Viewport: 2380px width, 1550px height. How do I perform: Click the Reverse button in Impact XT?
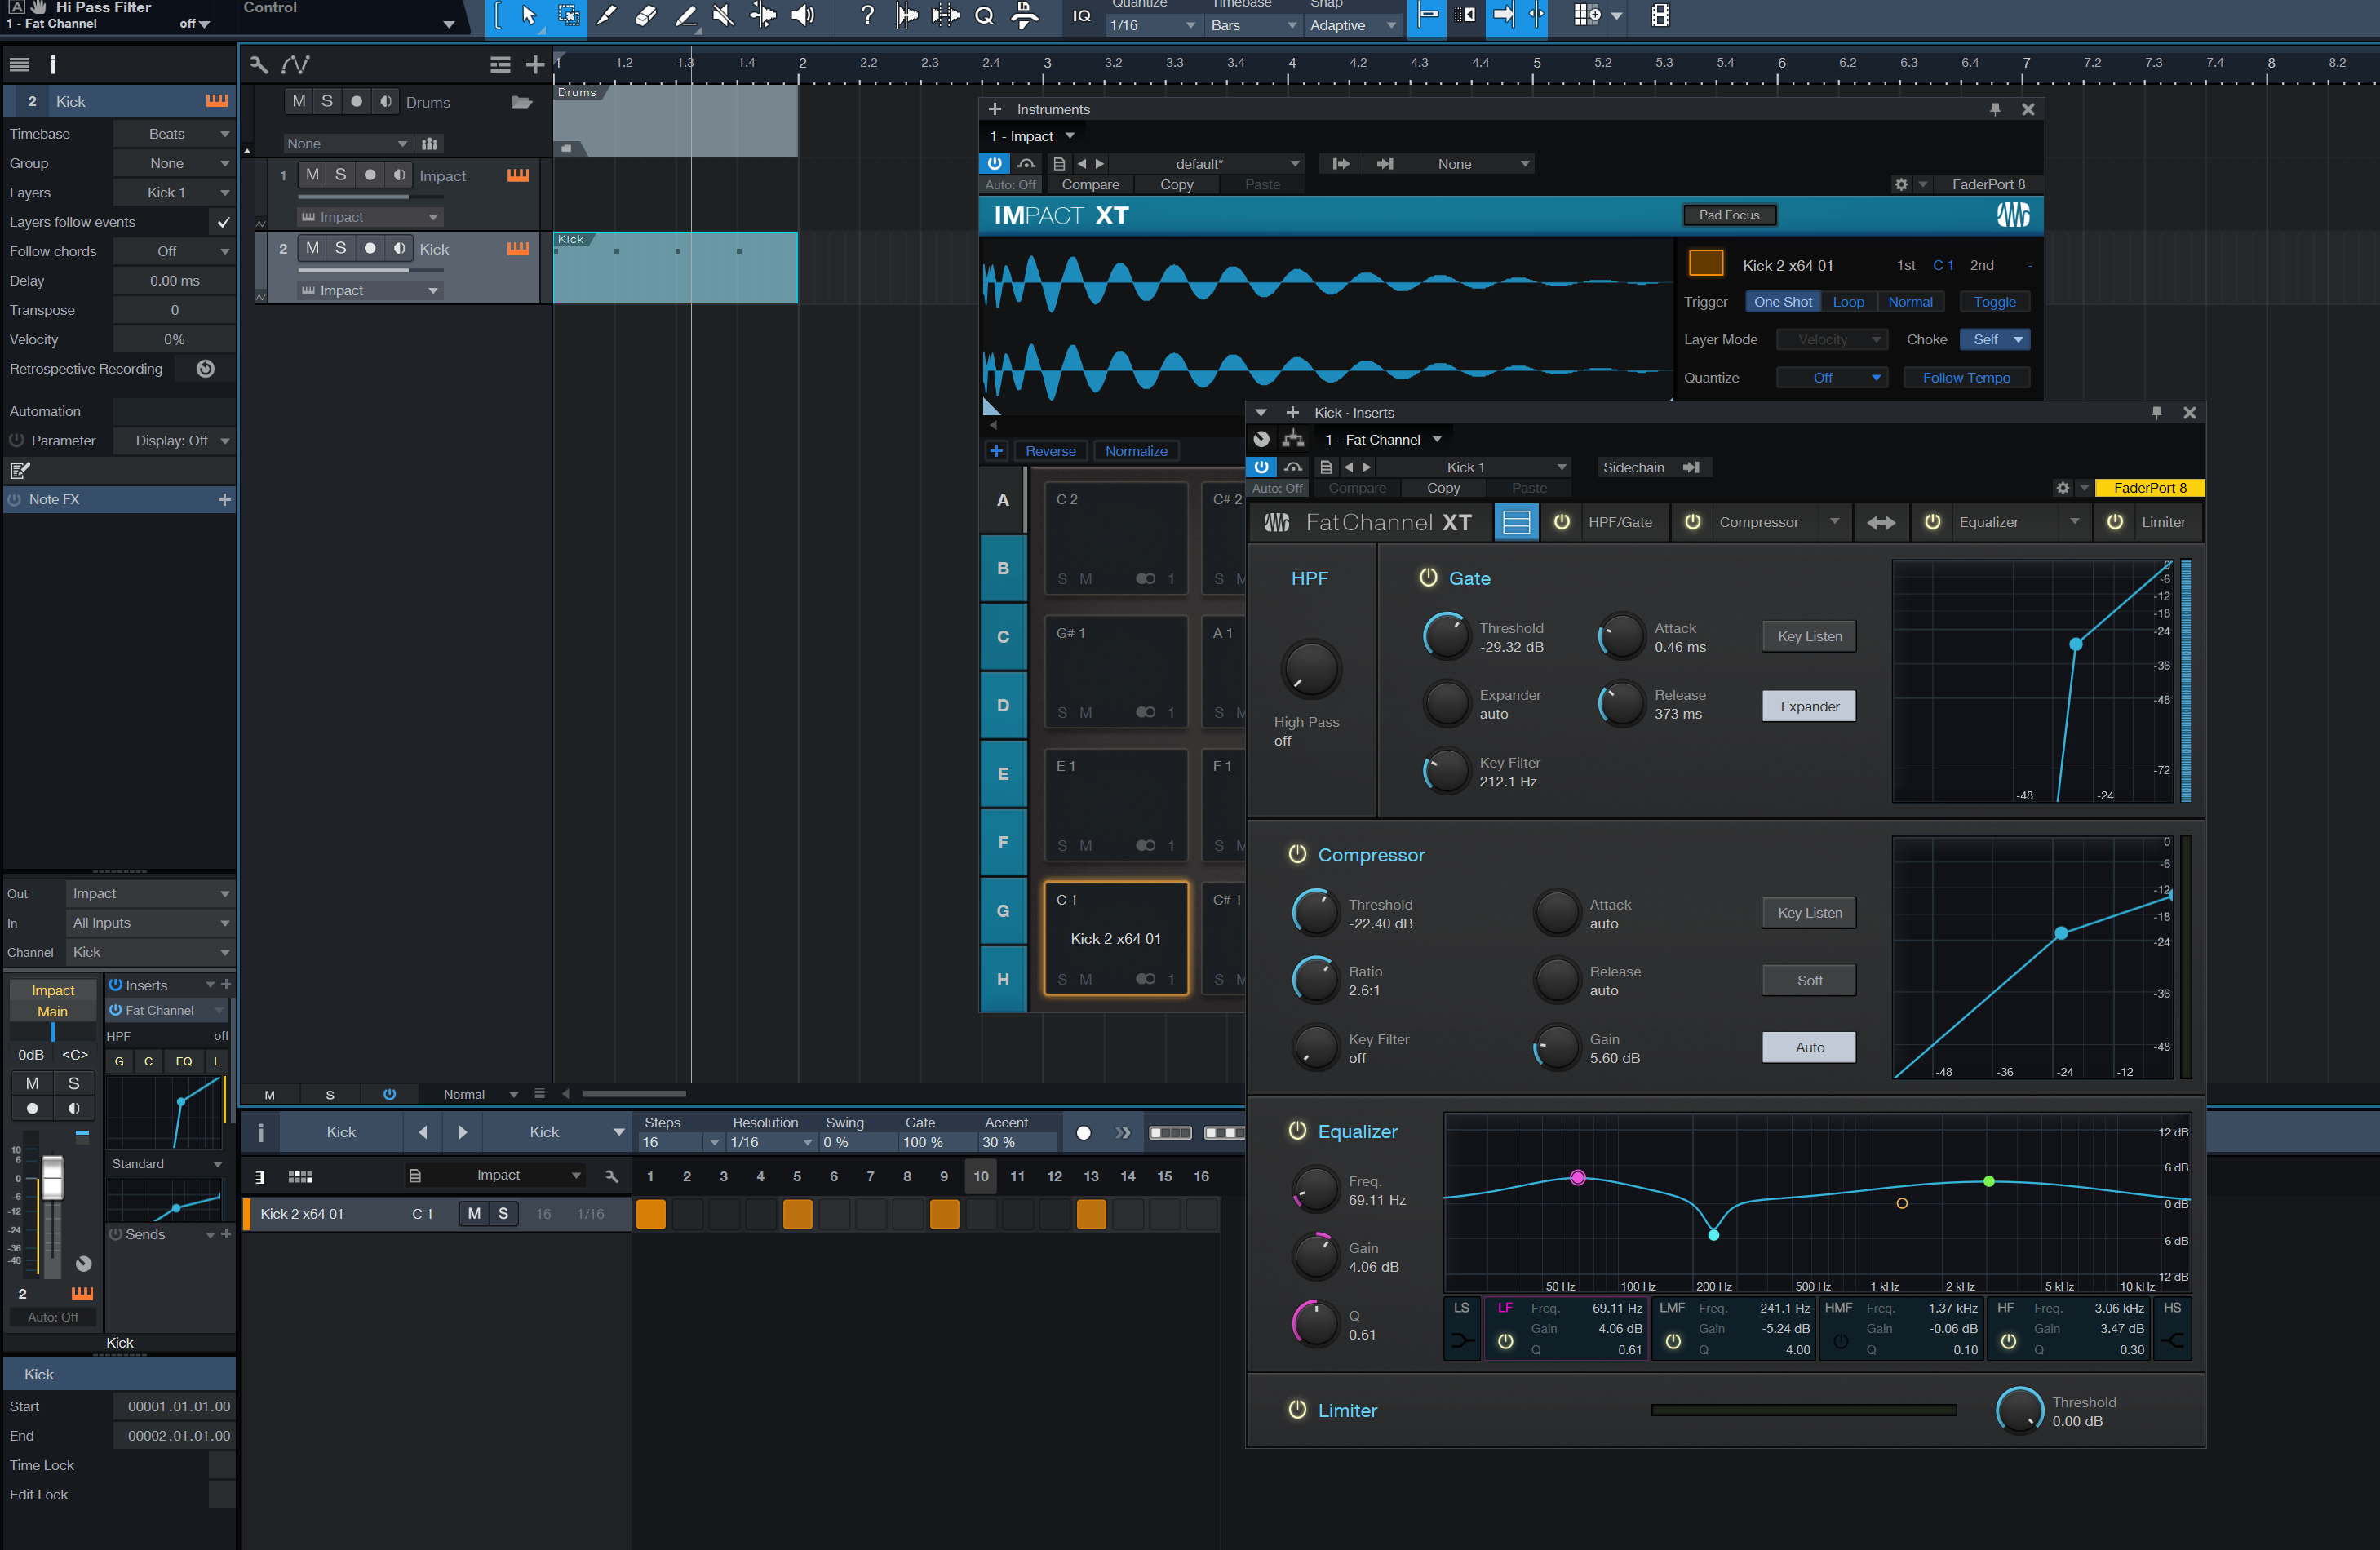[x=1051, y=451]
